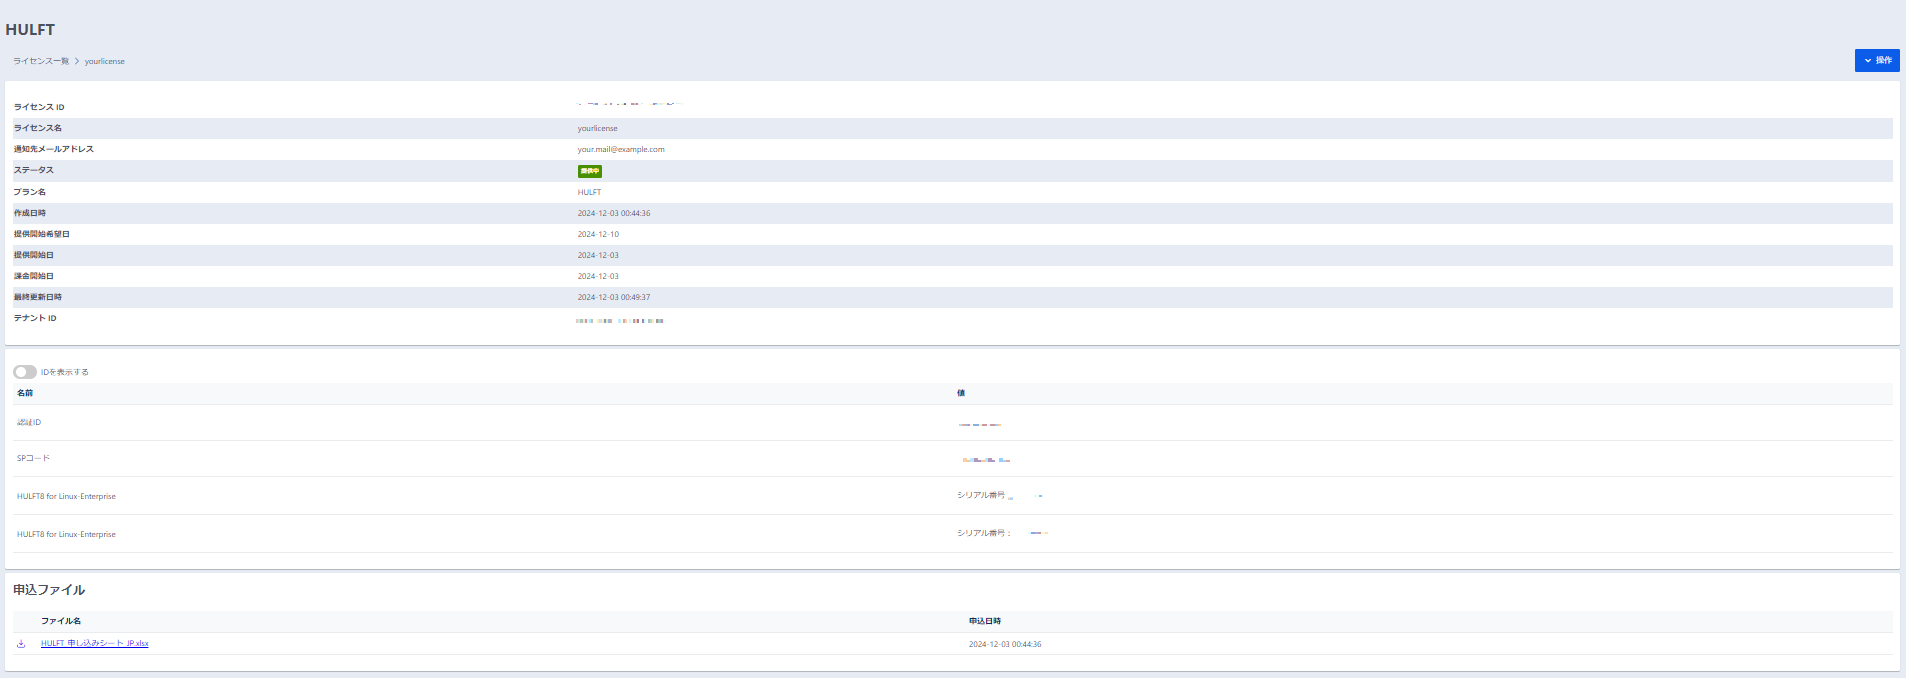Image resolution: width=1906 pixels, height=678 pixels.
Task: Click the 申込ファイル section heading
Action: [x=49, y=590]
